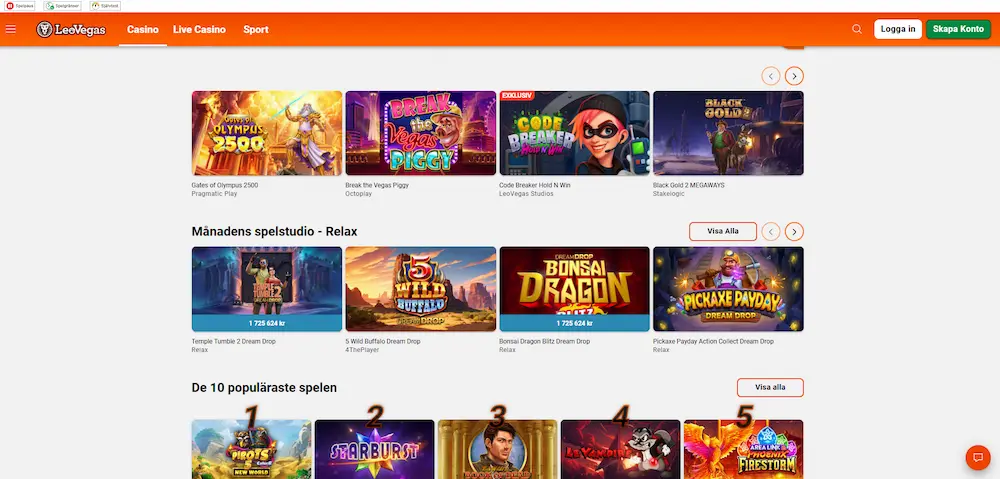This screenshot has width=1000, height=479.
Task: Show previous Relax studio games
Action: point(770,232)
